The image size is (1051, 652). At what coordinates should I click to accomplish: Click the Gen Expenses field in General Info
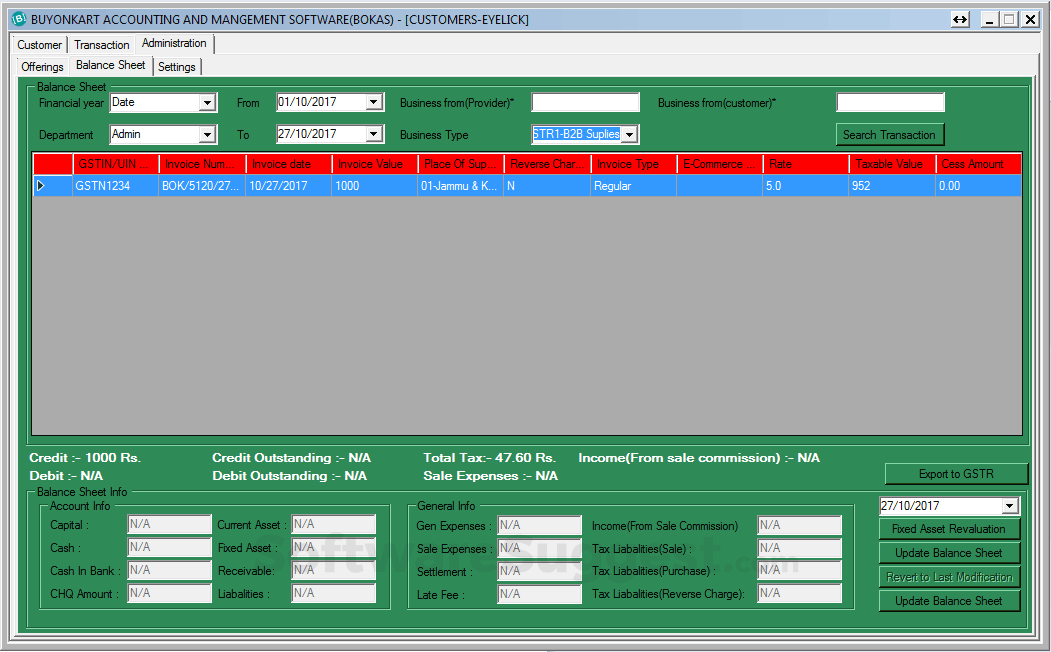coord(539,525)
